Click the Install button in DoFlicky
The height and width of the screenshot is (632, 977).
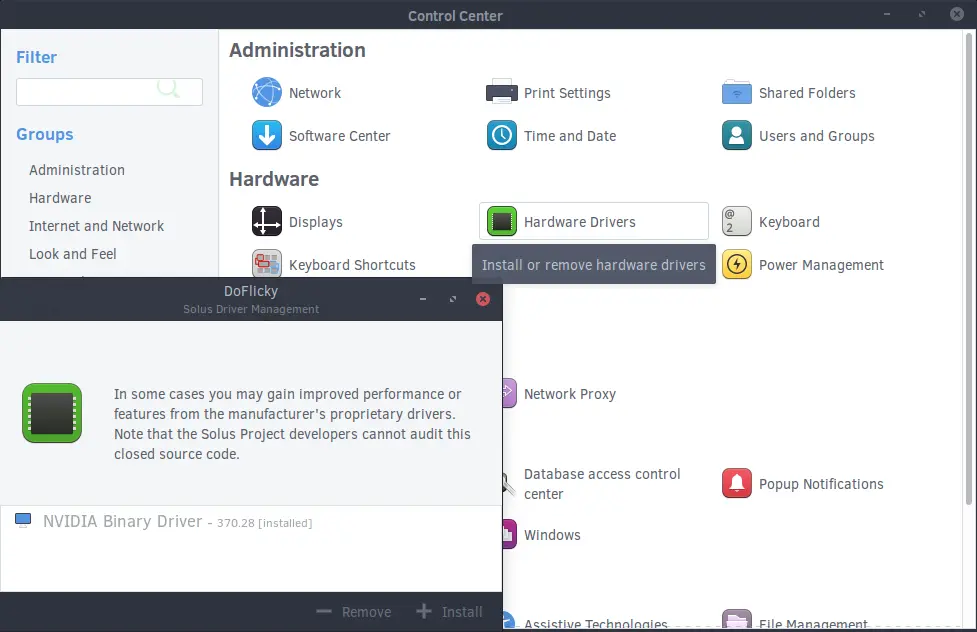point(449,612)
